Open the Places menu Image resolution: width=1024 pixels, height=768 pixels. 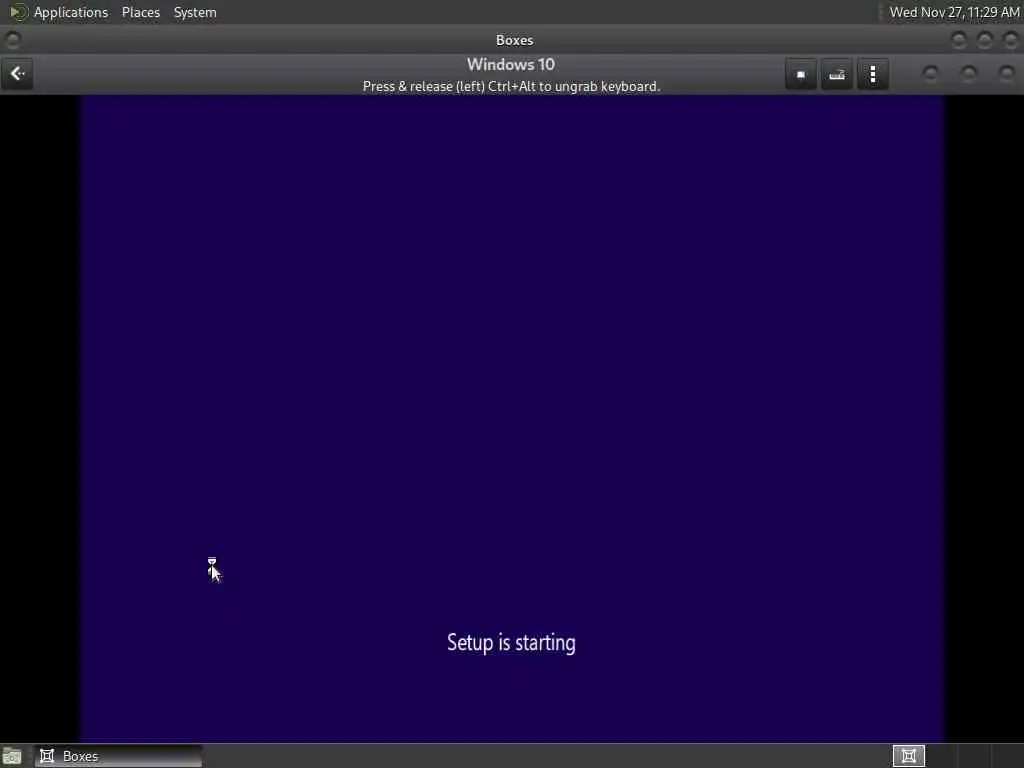coord(140,12)
